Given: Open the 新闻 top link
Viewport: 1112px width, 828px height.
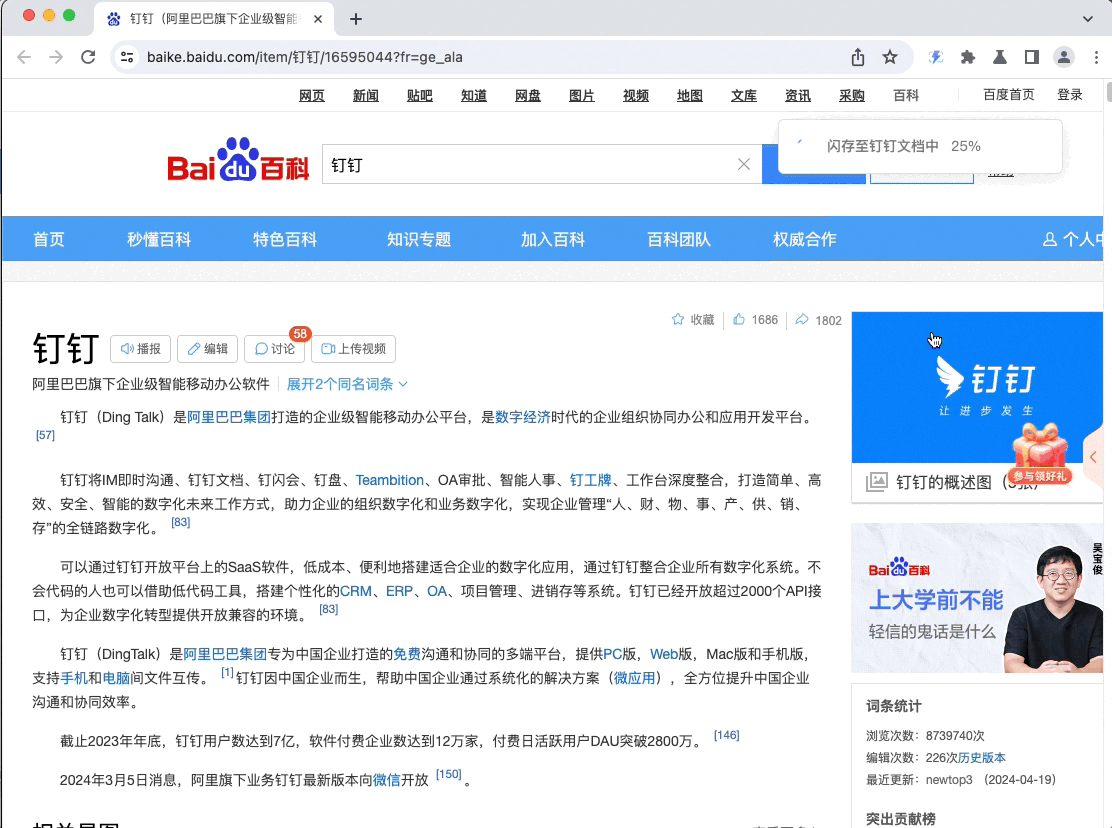Looking at the screenshot, I should tap(366, 95).
